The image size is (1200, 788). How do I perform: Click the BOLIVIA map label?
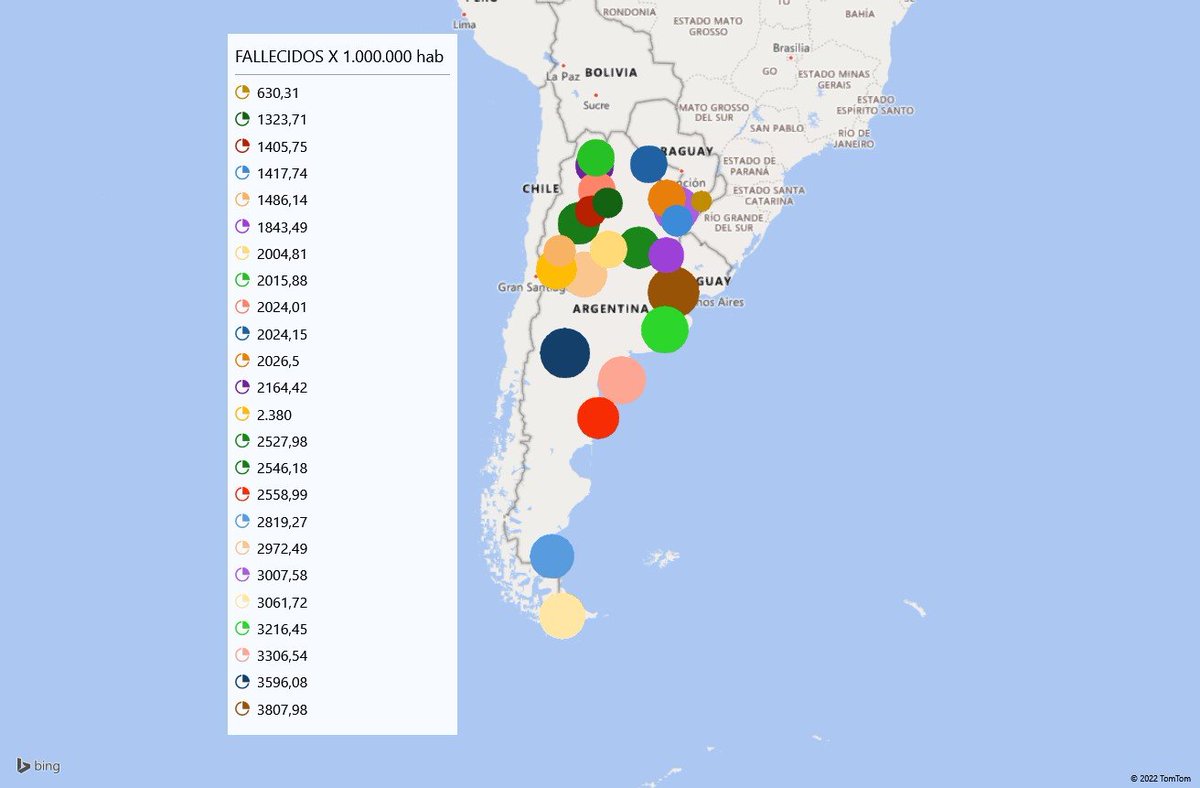611,72
